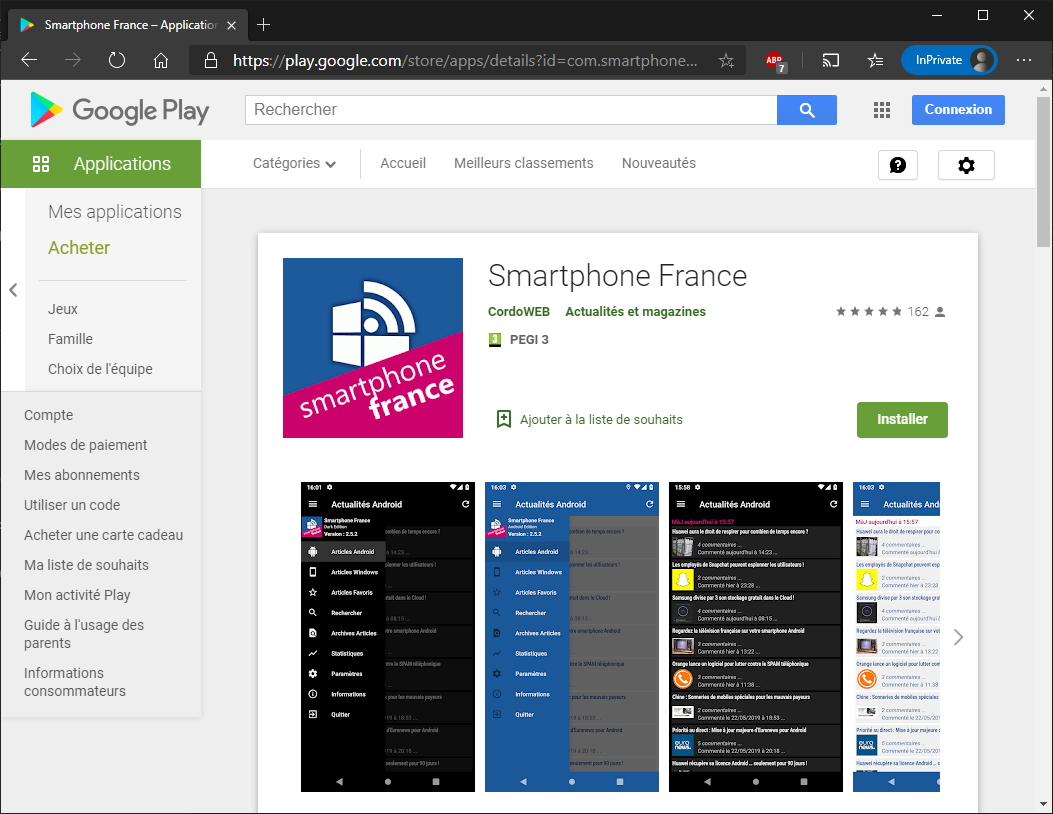1053x814 pixels.
Task: Click the cast media icon
Action: coord(831,60)
